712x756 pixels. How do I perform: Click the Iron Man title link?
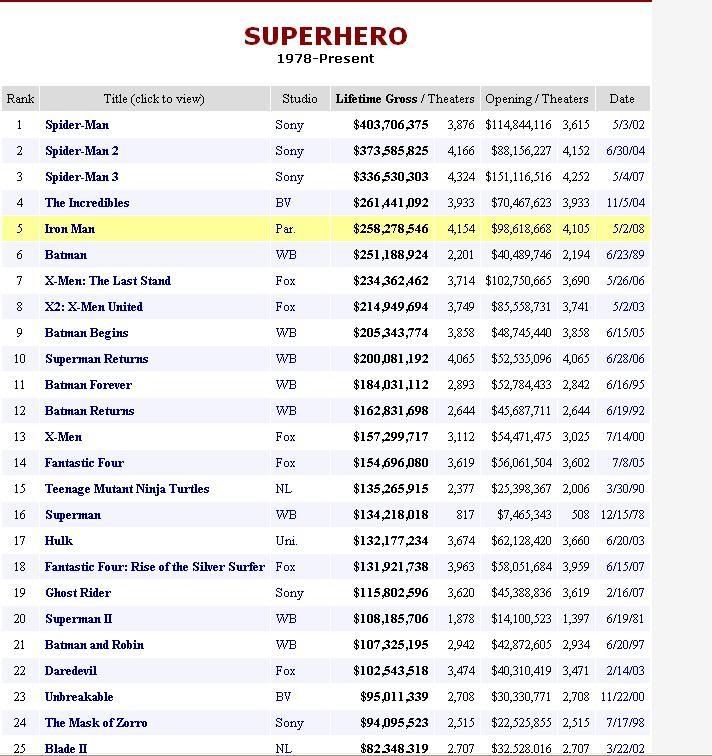(x=70, y=229)
